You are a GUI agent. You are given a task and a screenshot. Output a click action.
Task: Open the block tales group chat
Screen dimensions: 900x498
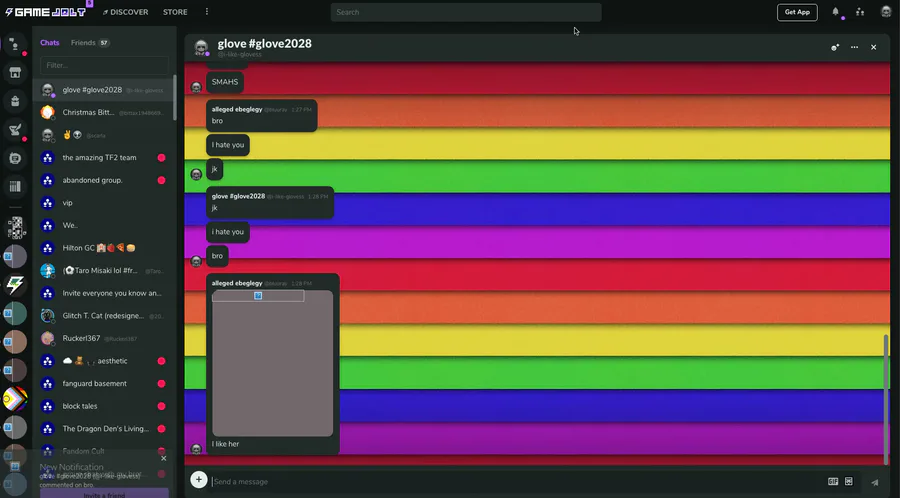coord(103,406)
